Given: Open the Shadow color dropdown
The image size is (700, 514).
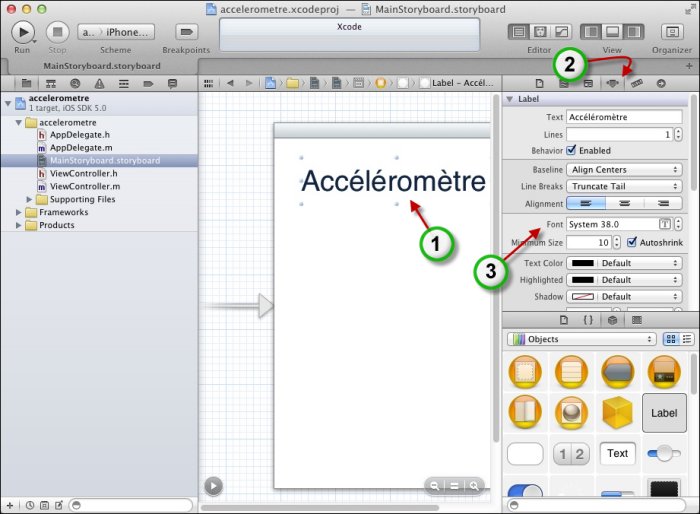Looking at the screenshot, I should coord(624,297).
